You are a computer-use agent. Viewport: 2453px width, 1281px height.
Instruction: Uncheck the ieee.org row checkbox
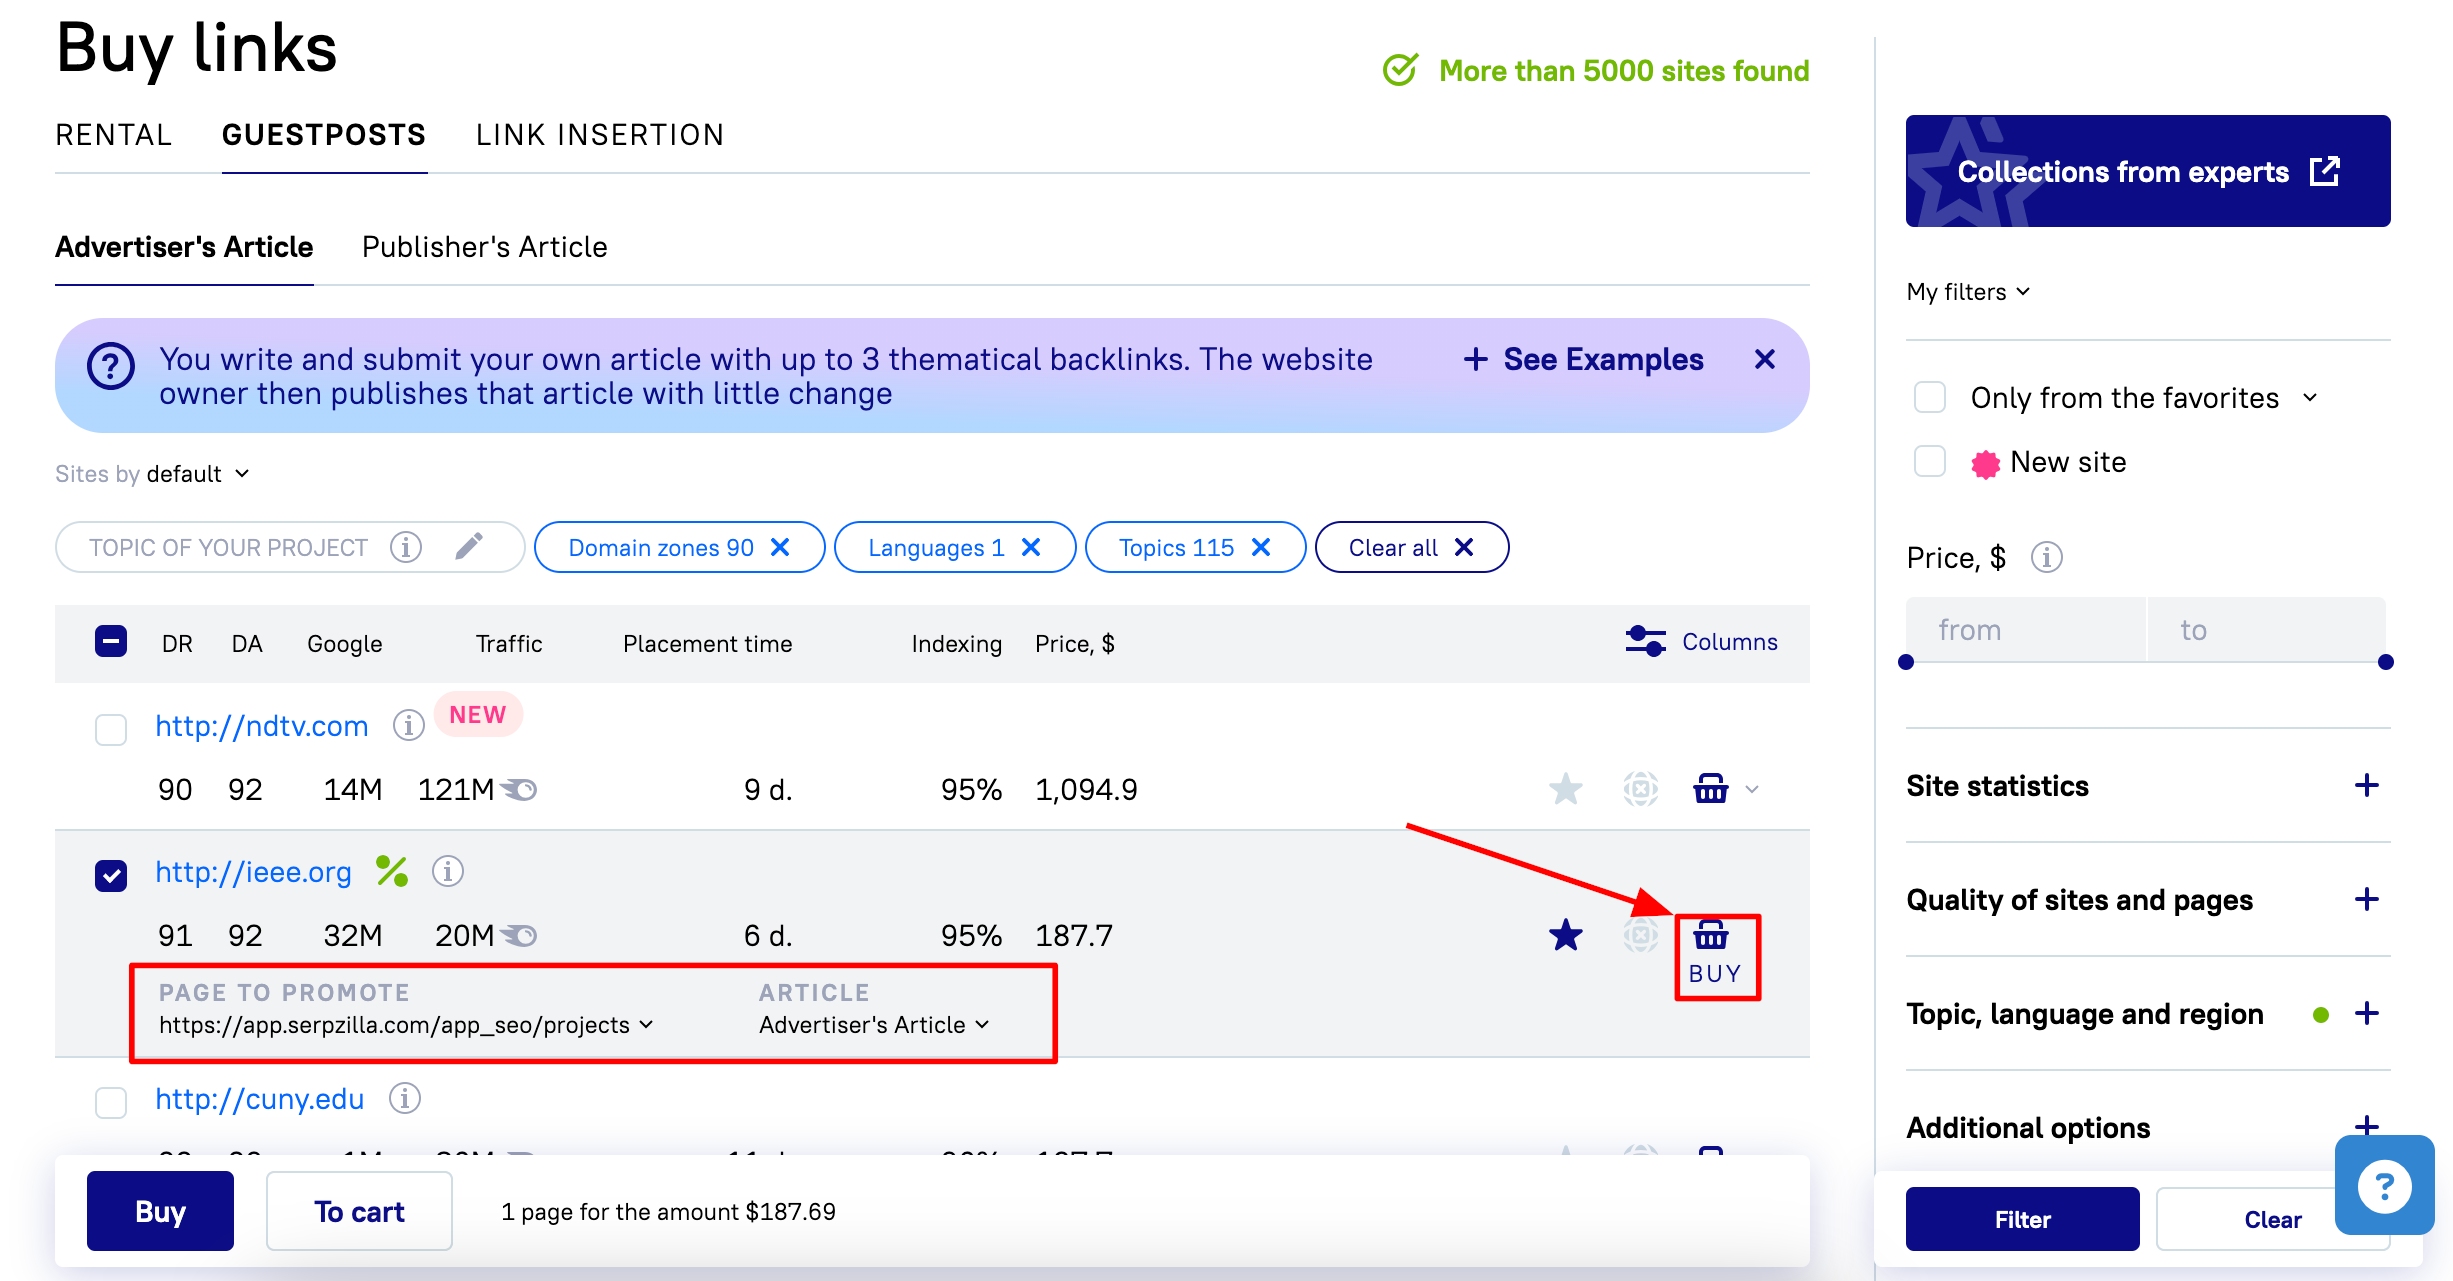[111, 875]
